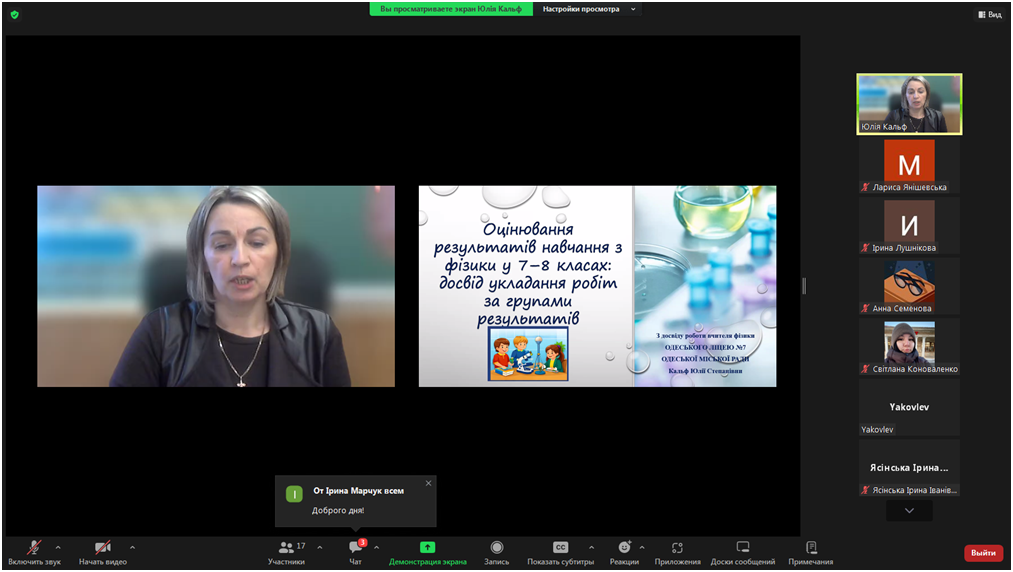Open the Вид layout menu
Screen dimensions: 1013x572
click(x=989, y=14)
